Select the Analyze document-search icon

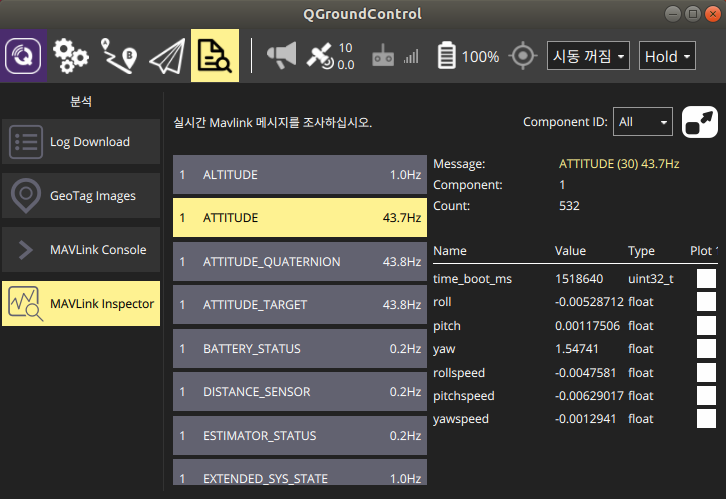pos(215,56)
